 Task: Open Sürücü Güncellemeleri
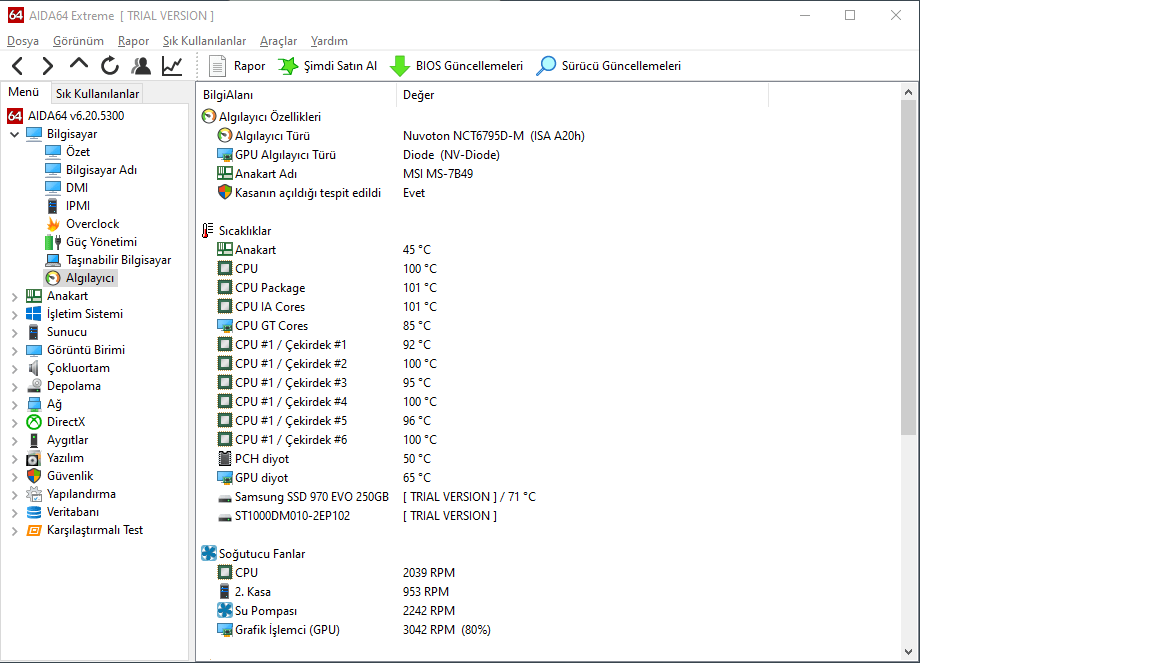(x=608, y=66)
